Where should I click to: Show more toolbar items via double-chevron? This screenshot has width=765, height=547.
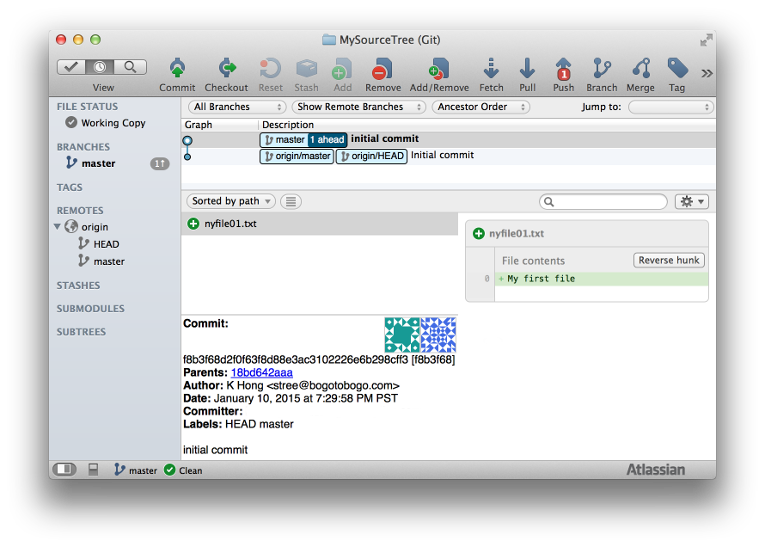[707, 73]
